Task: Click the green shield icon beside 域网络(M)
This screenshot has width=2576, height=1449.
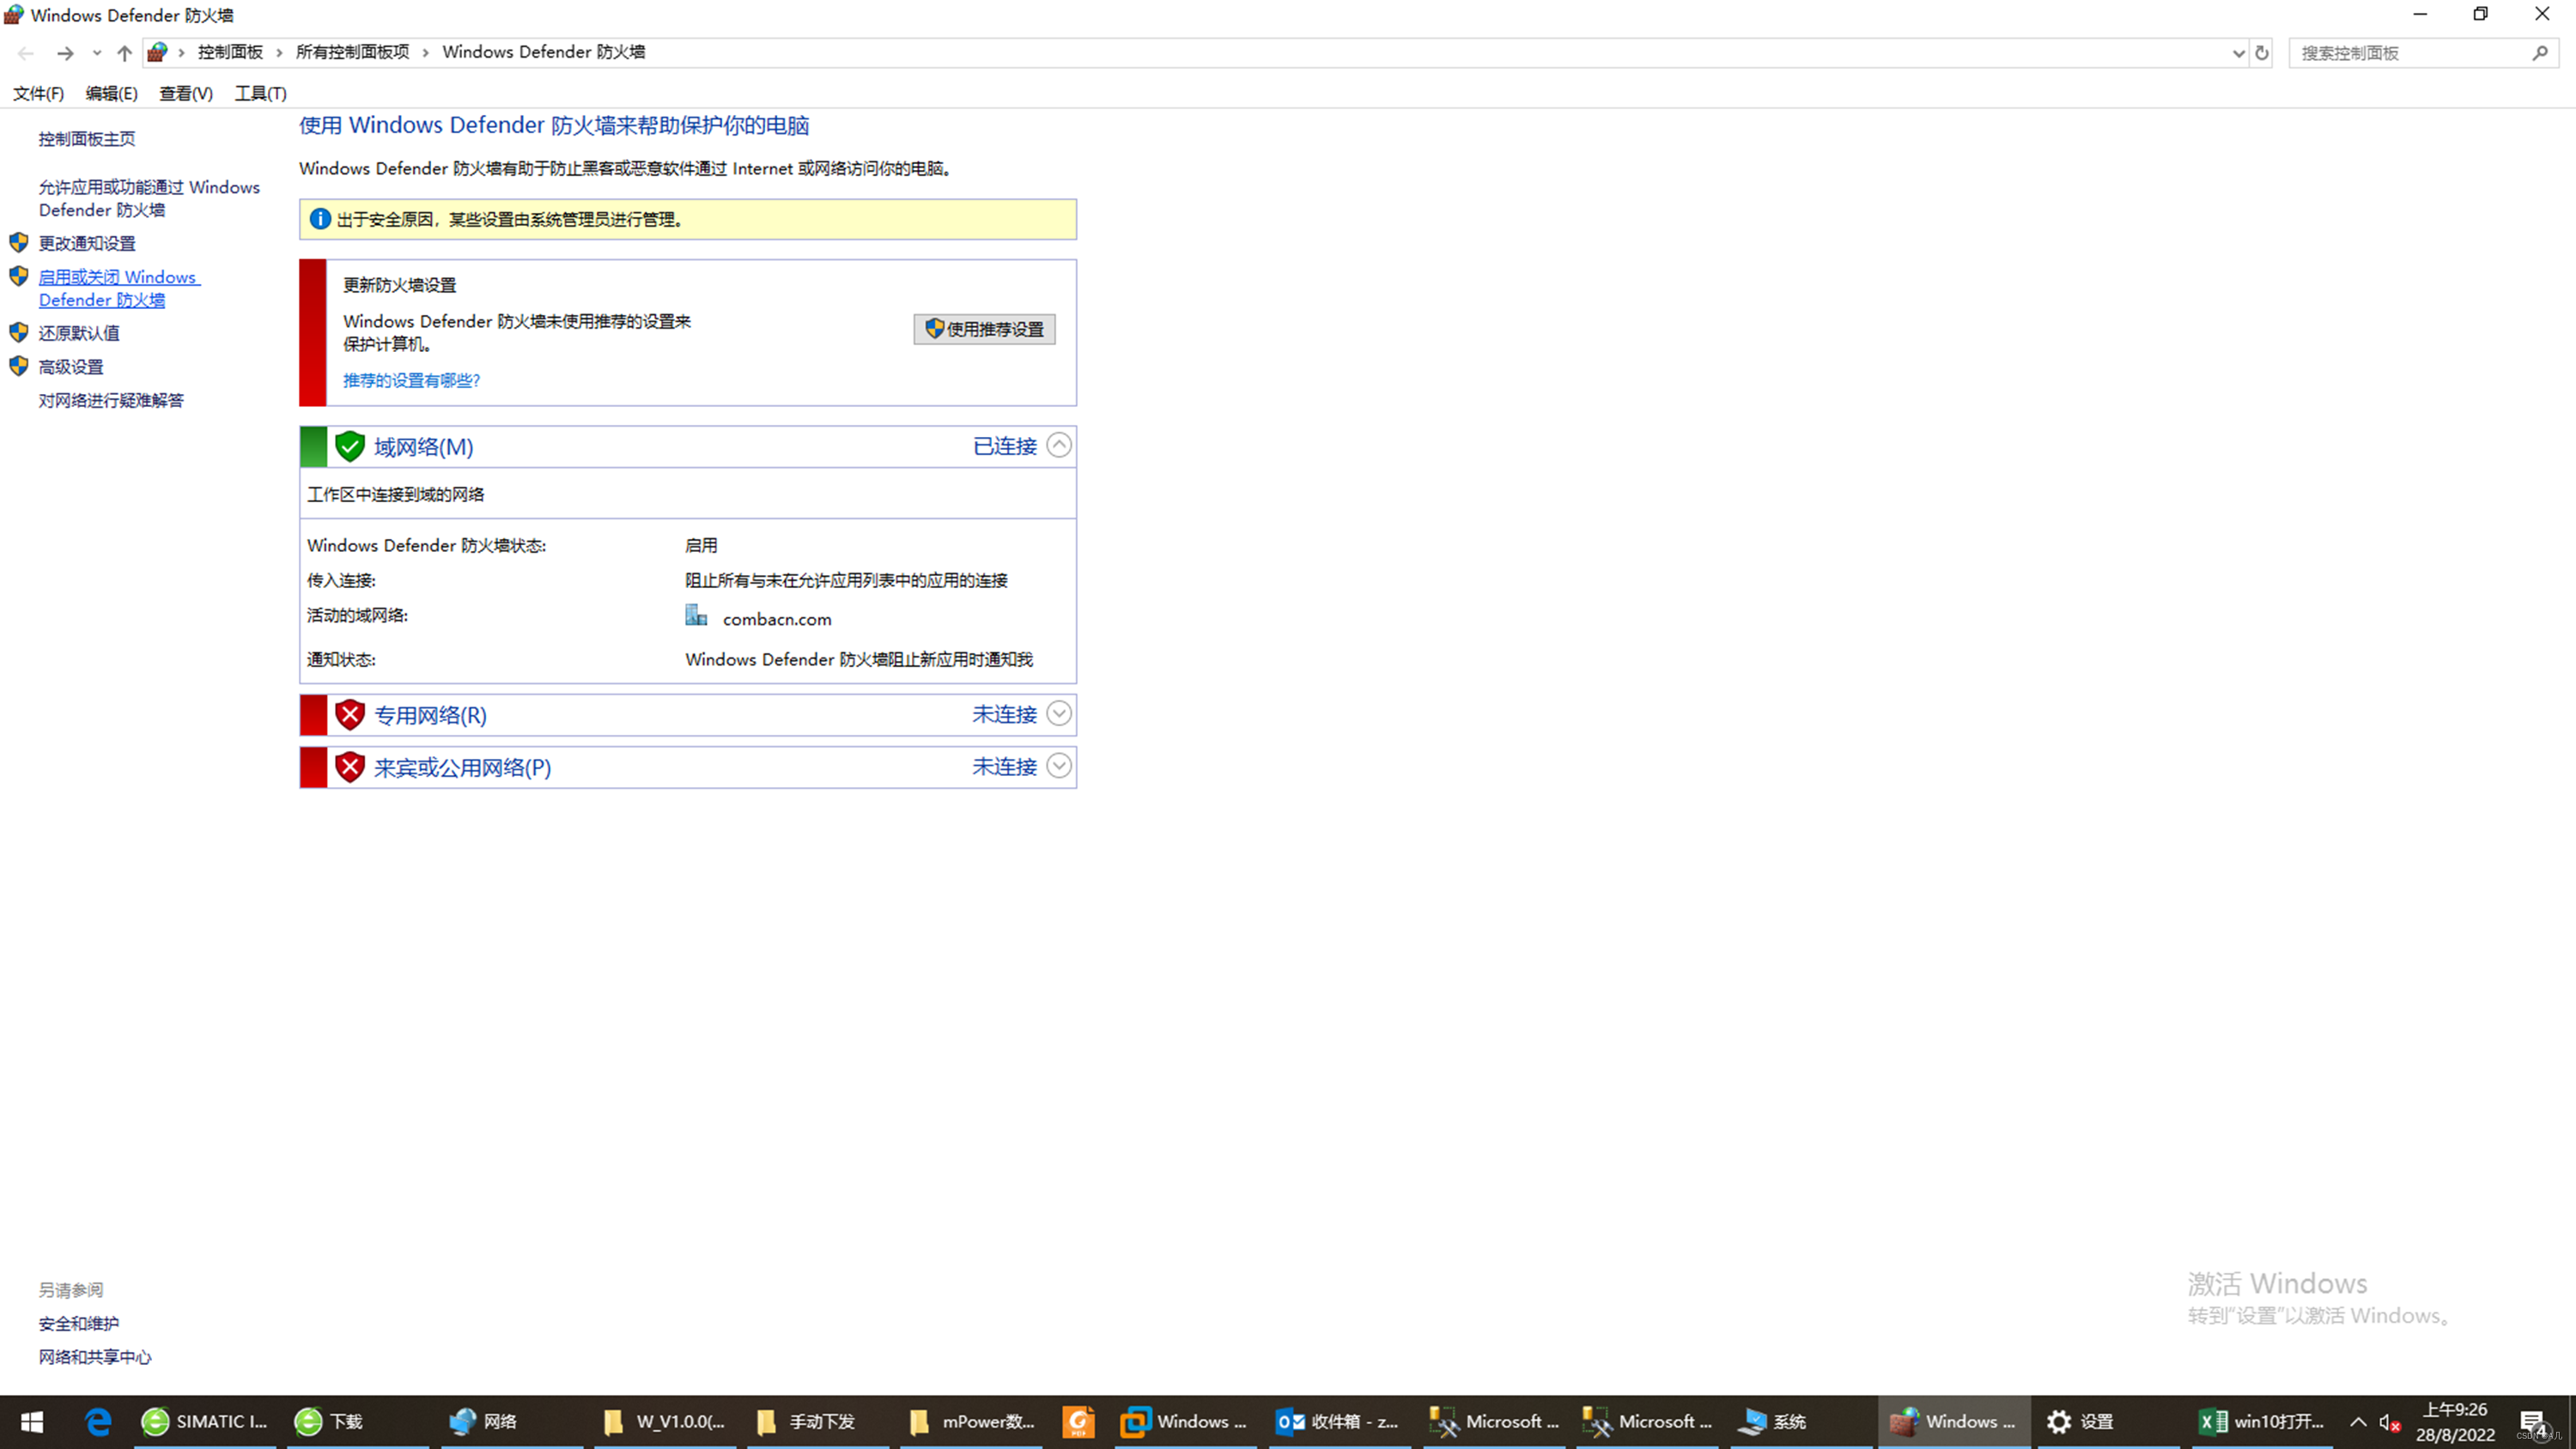Action: (x=350, y=446)
